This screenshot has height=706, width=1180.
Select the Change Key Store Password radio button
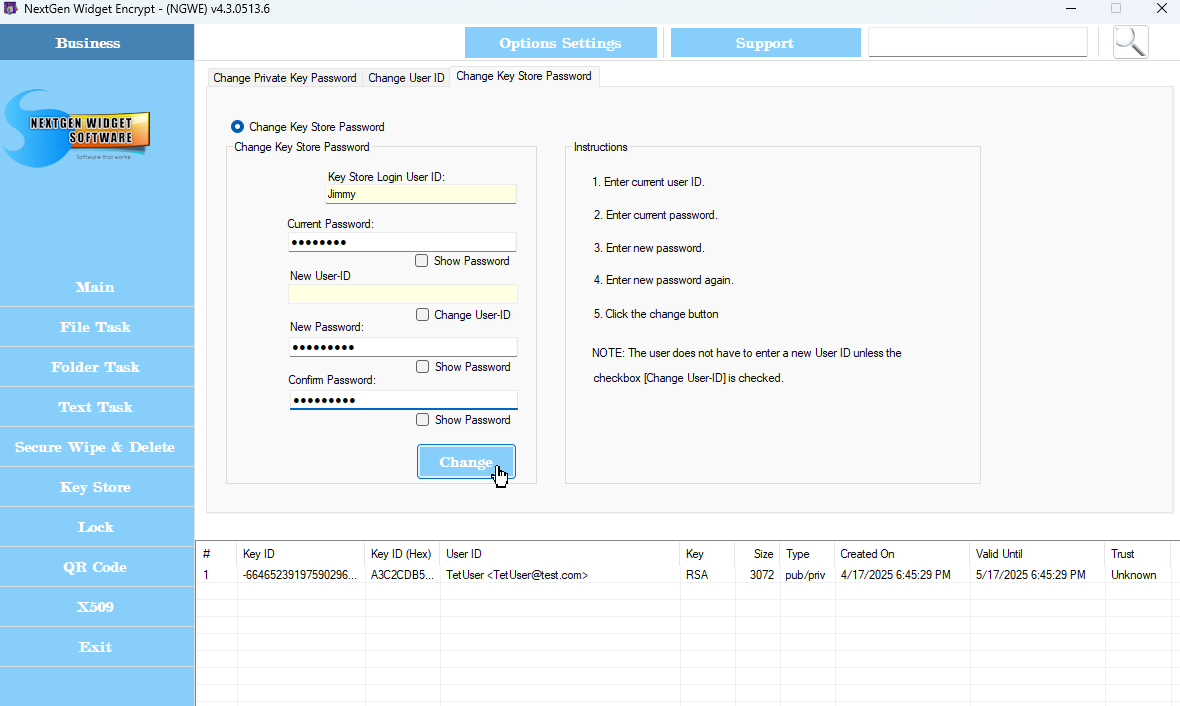click(x=237, y=126)
